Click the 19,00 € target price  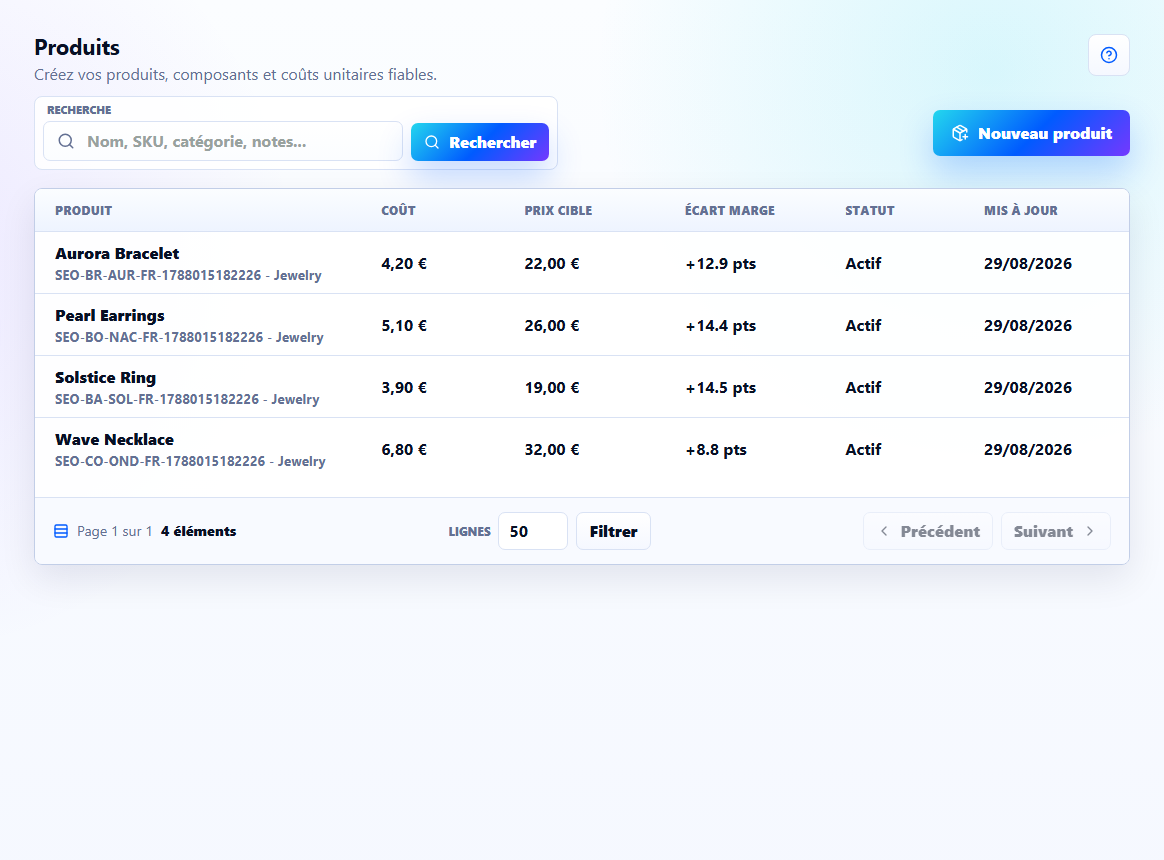552,388
